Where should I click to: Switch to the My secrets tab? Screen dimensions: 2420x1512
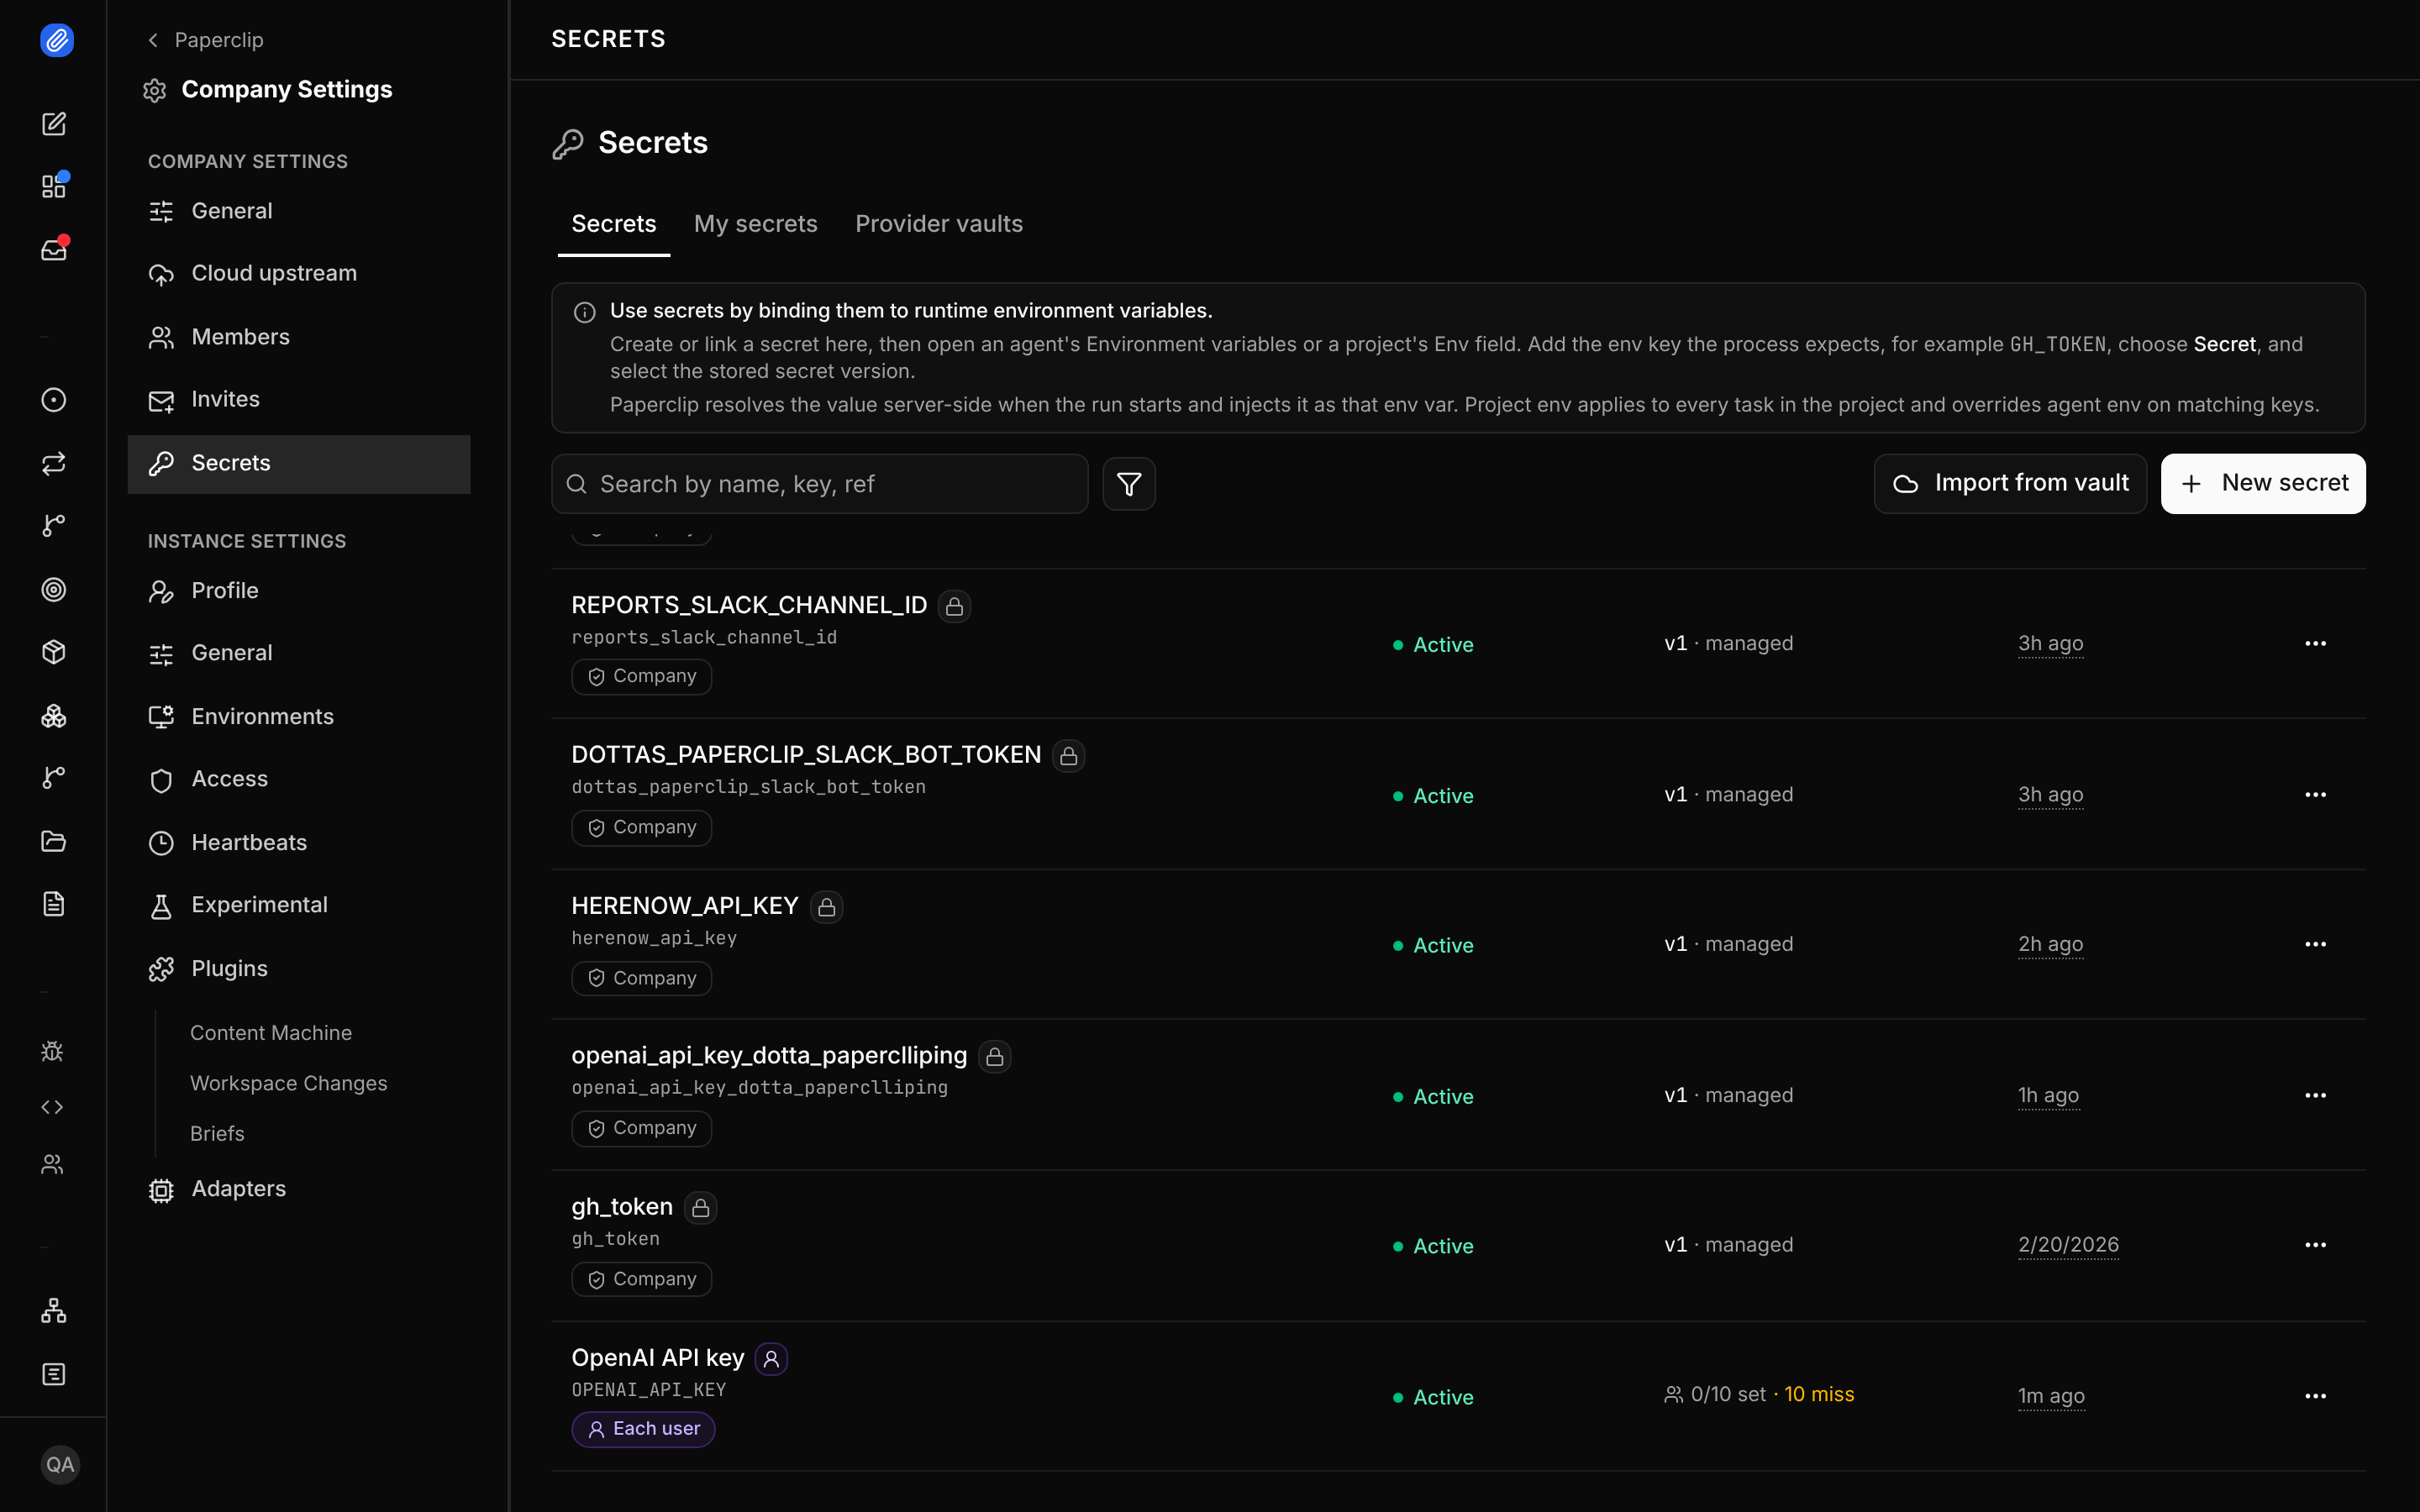(756, 224)
